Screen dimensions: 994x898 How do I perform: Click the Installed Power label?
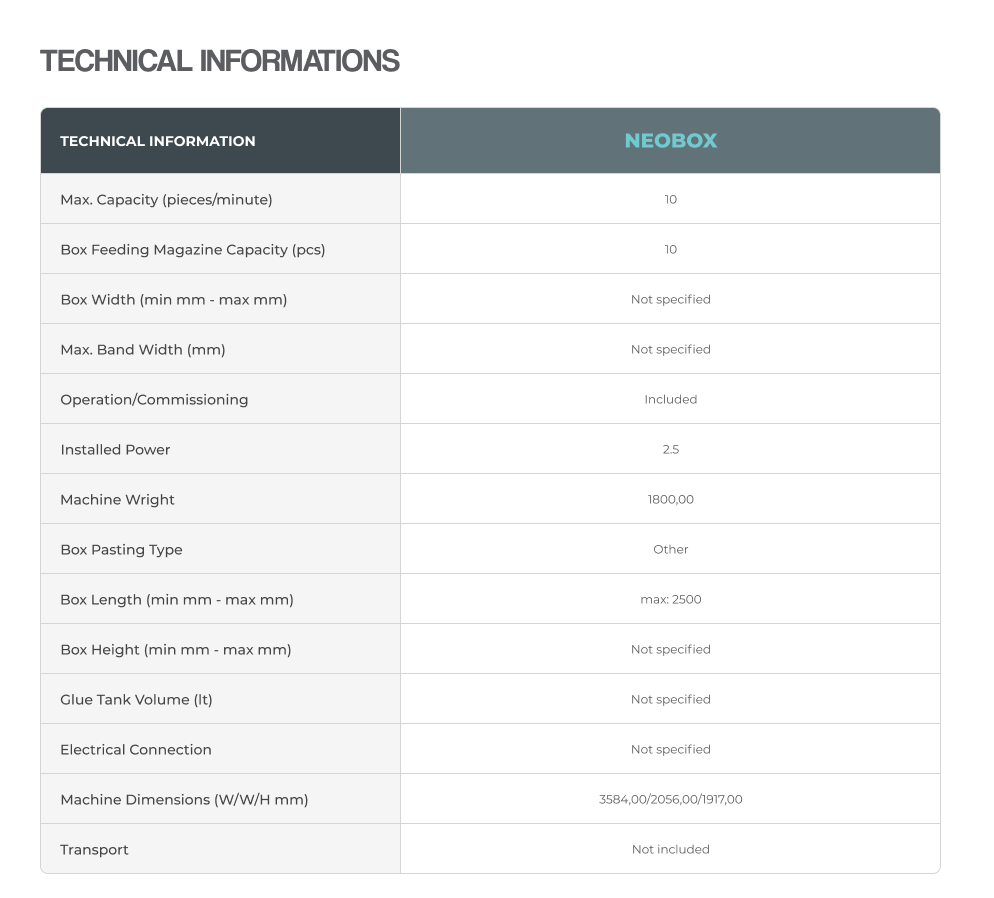pos(115,449)
